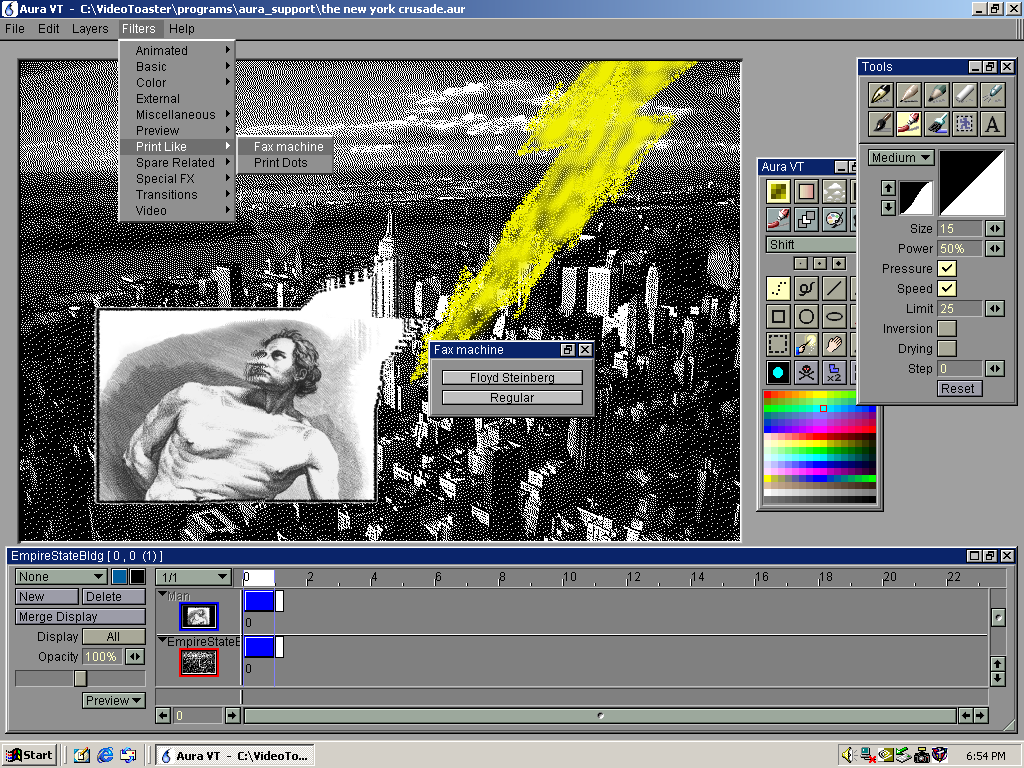Select the paint tube tool in Tools
Viewport: 1024px width, 768px height.
[909, 123]
